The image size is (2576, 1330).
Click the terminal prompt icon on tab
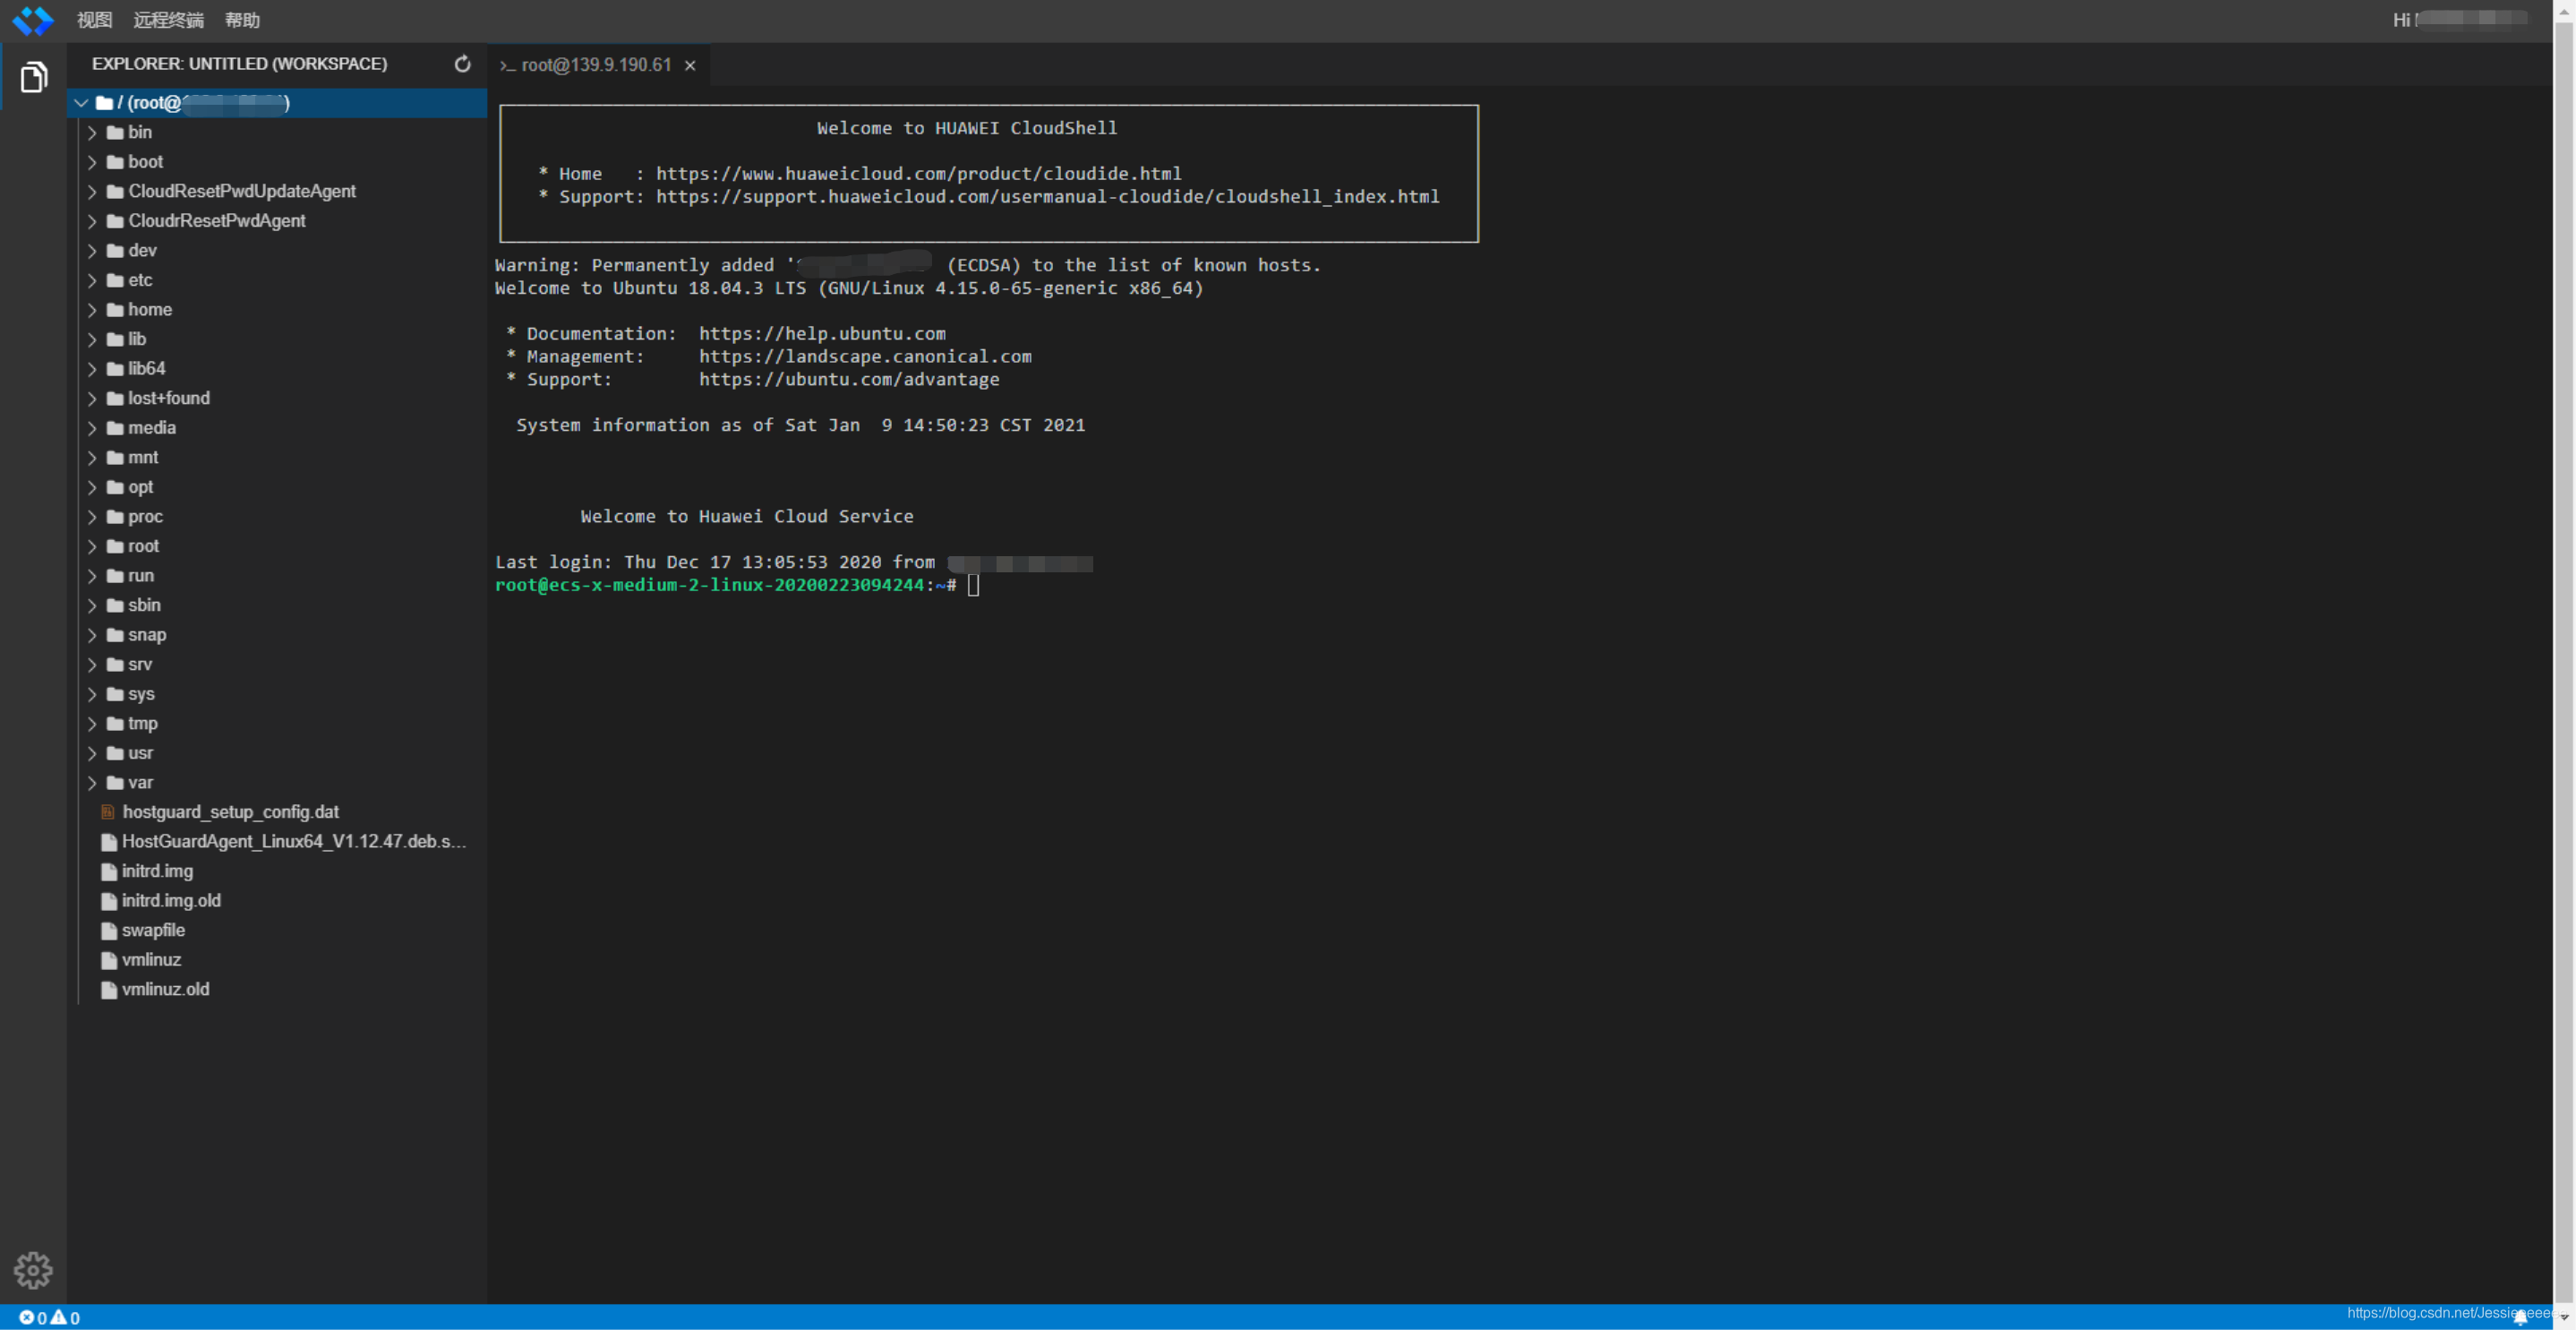[507, 66]
